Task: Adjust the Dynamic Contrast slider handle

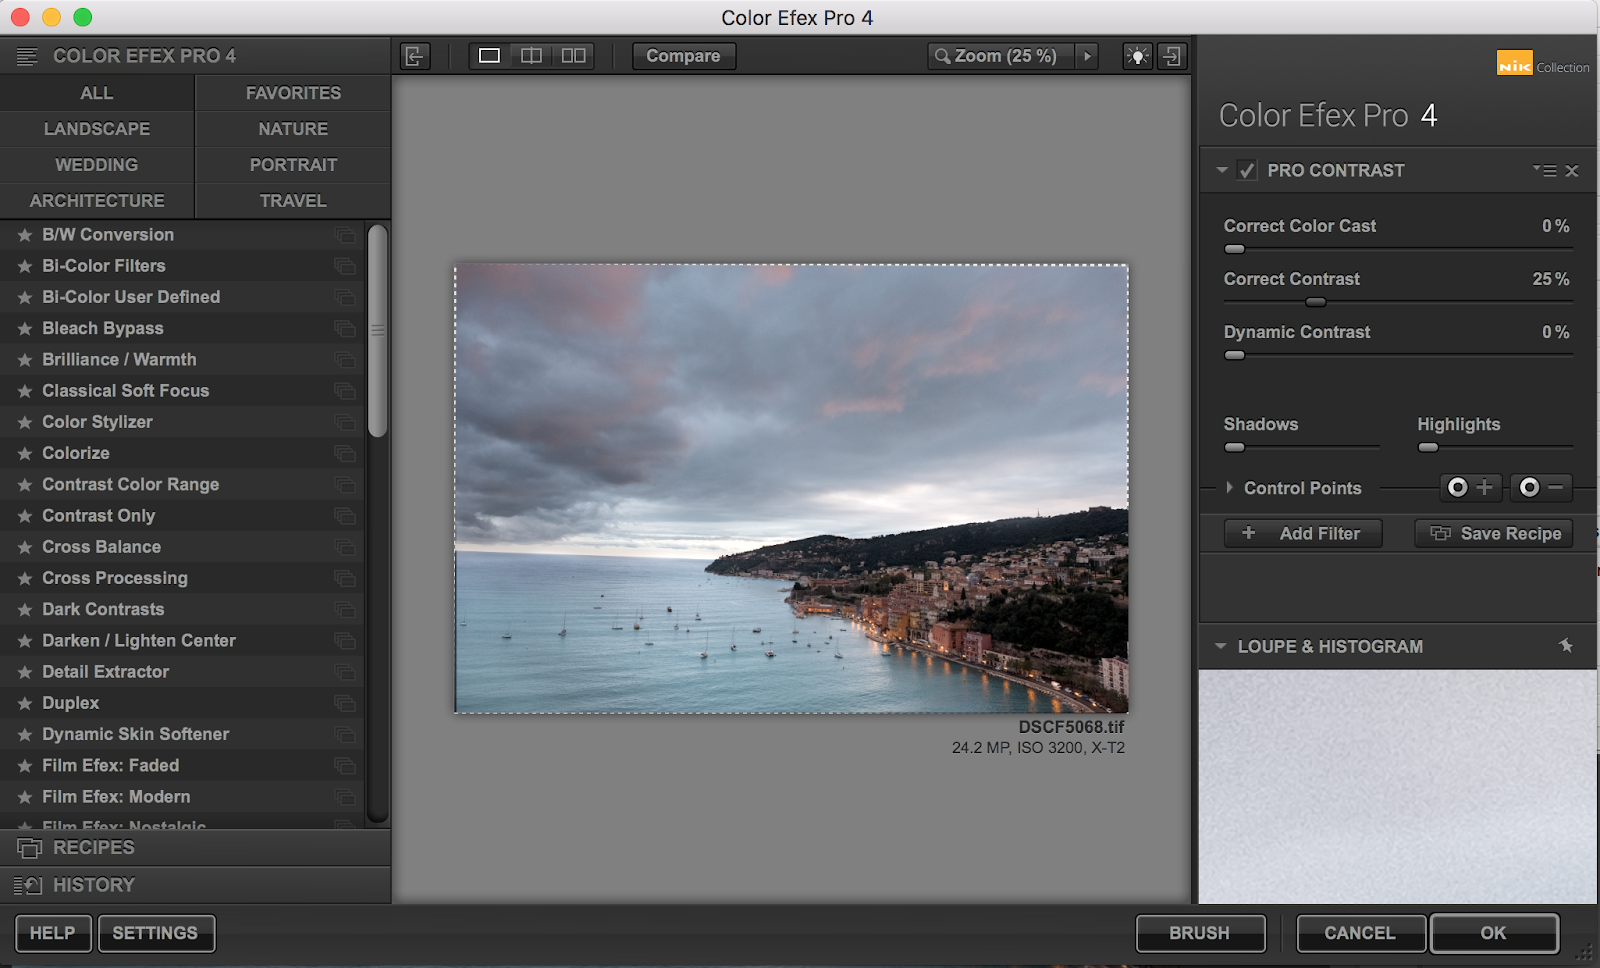Action: tap(1235, 355)
